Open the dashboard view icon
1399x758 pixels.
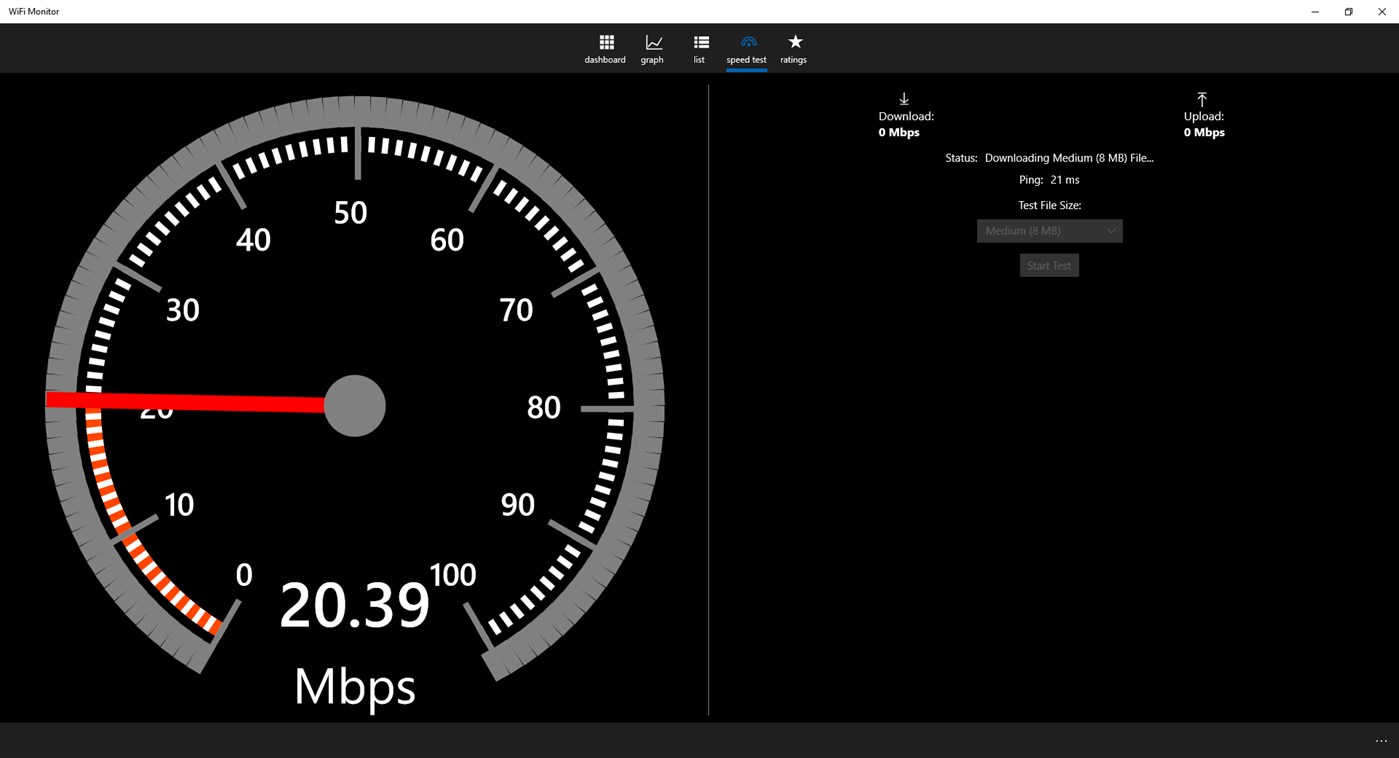click(x=605, y=42)
